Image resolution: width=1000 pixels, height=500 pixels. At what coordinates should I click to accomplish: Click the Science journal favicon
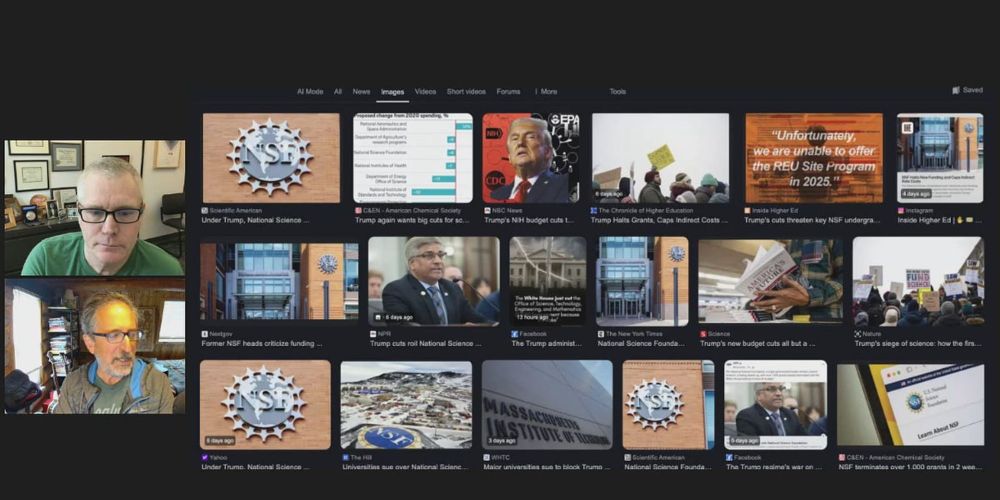pyautogui.click(x=703, y=334)
